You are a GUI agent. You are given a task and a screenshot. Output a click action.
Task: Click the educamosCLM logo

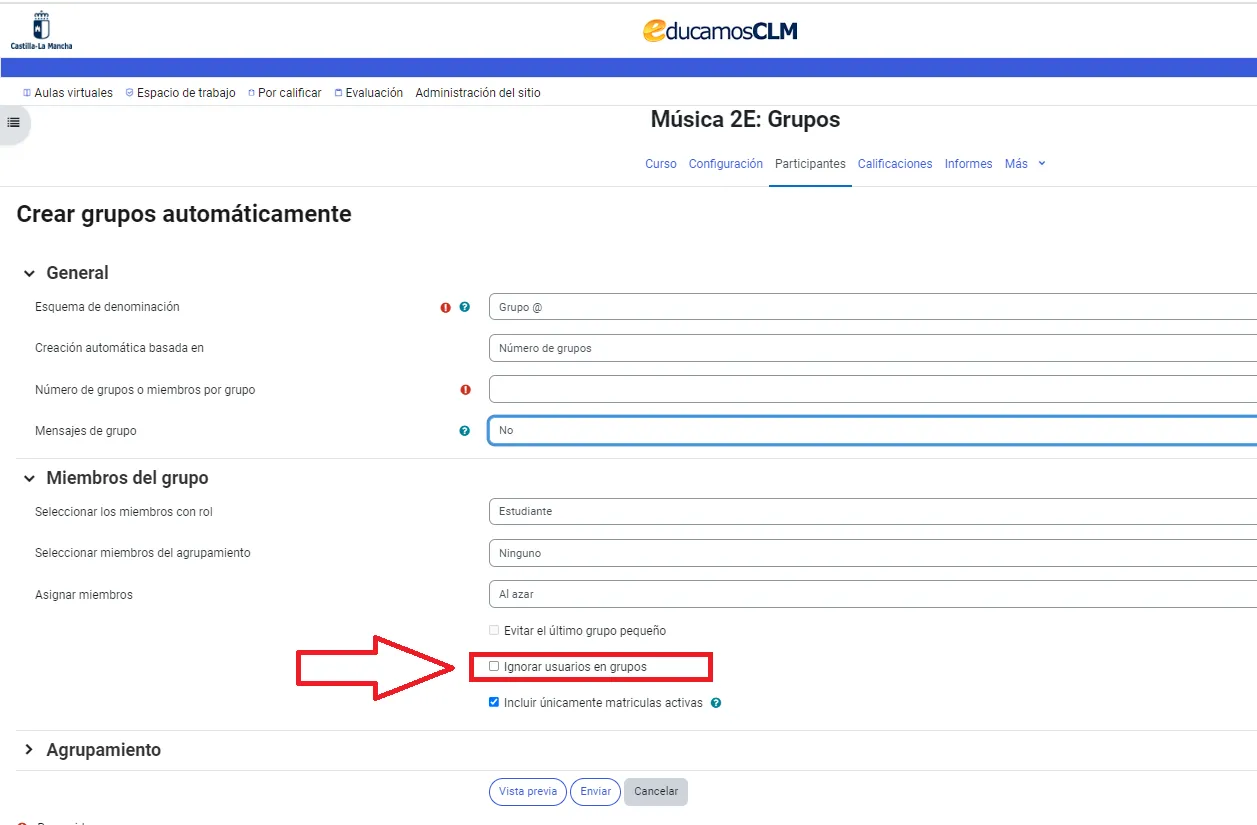tap(720, 31)
